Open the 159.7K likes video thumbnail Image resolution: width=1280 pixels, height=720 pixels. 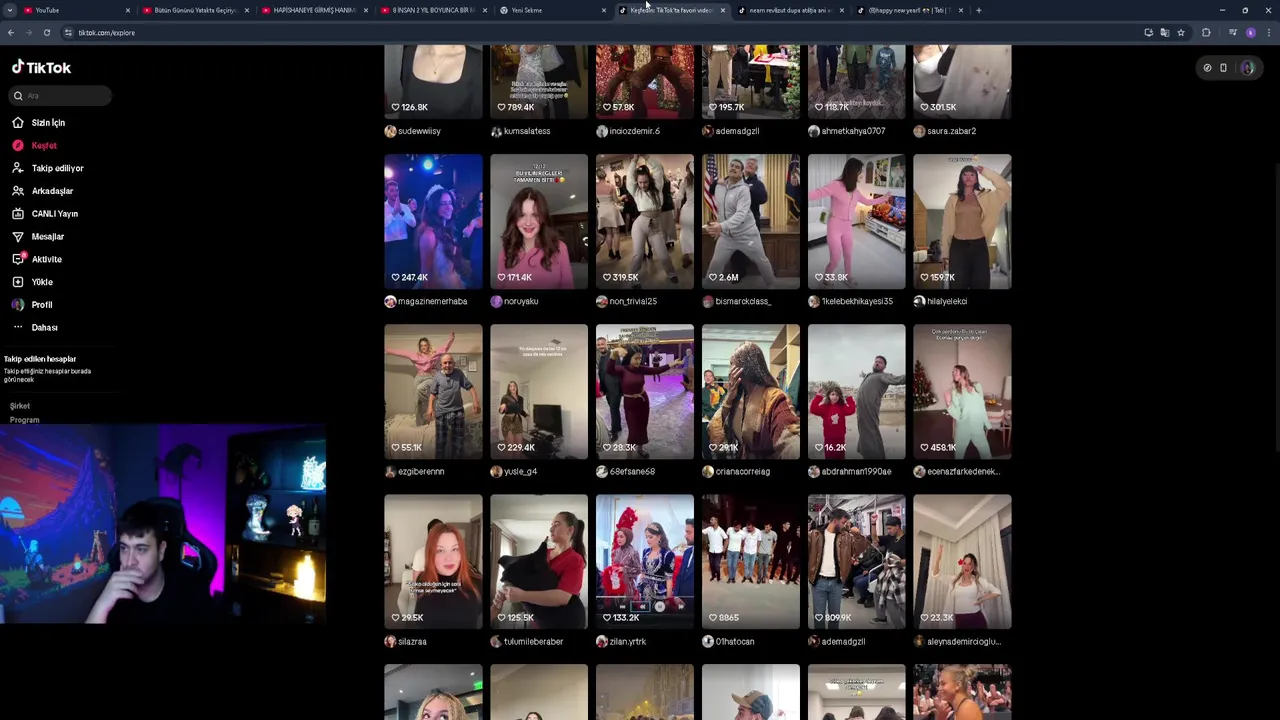pos(962,222)
